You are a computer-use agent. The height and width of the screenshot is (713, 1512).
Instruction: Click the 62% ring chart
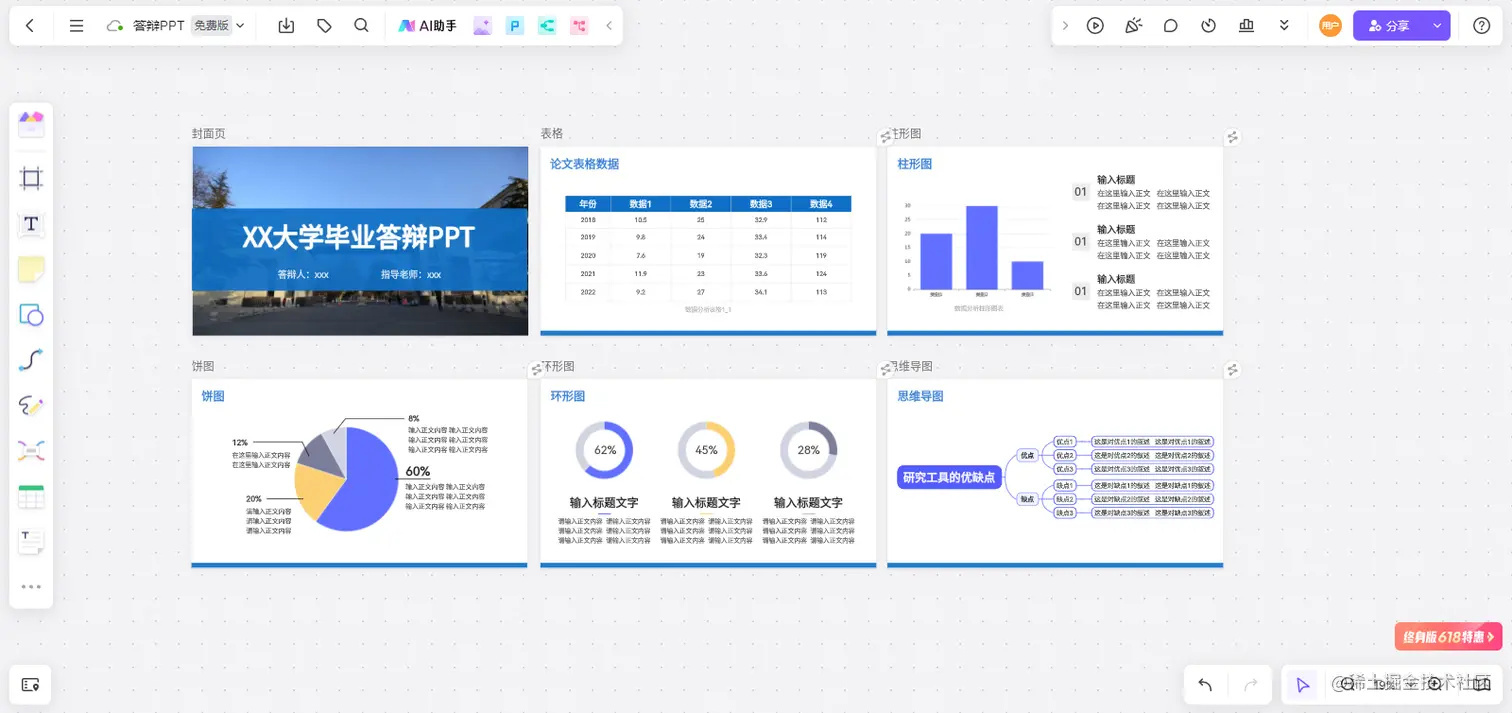click(605, 450)
